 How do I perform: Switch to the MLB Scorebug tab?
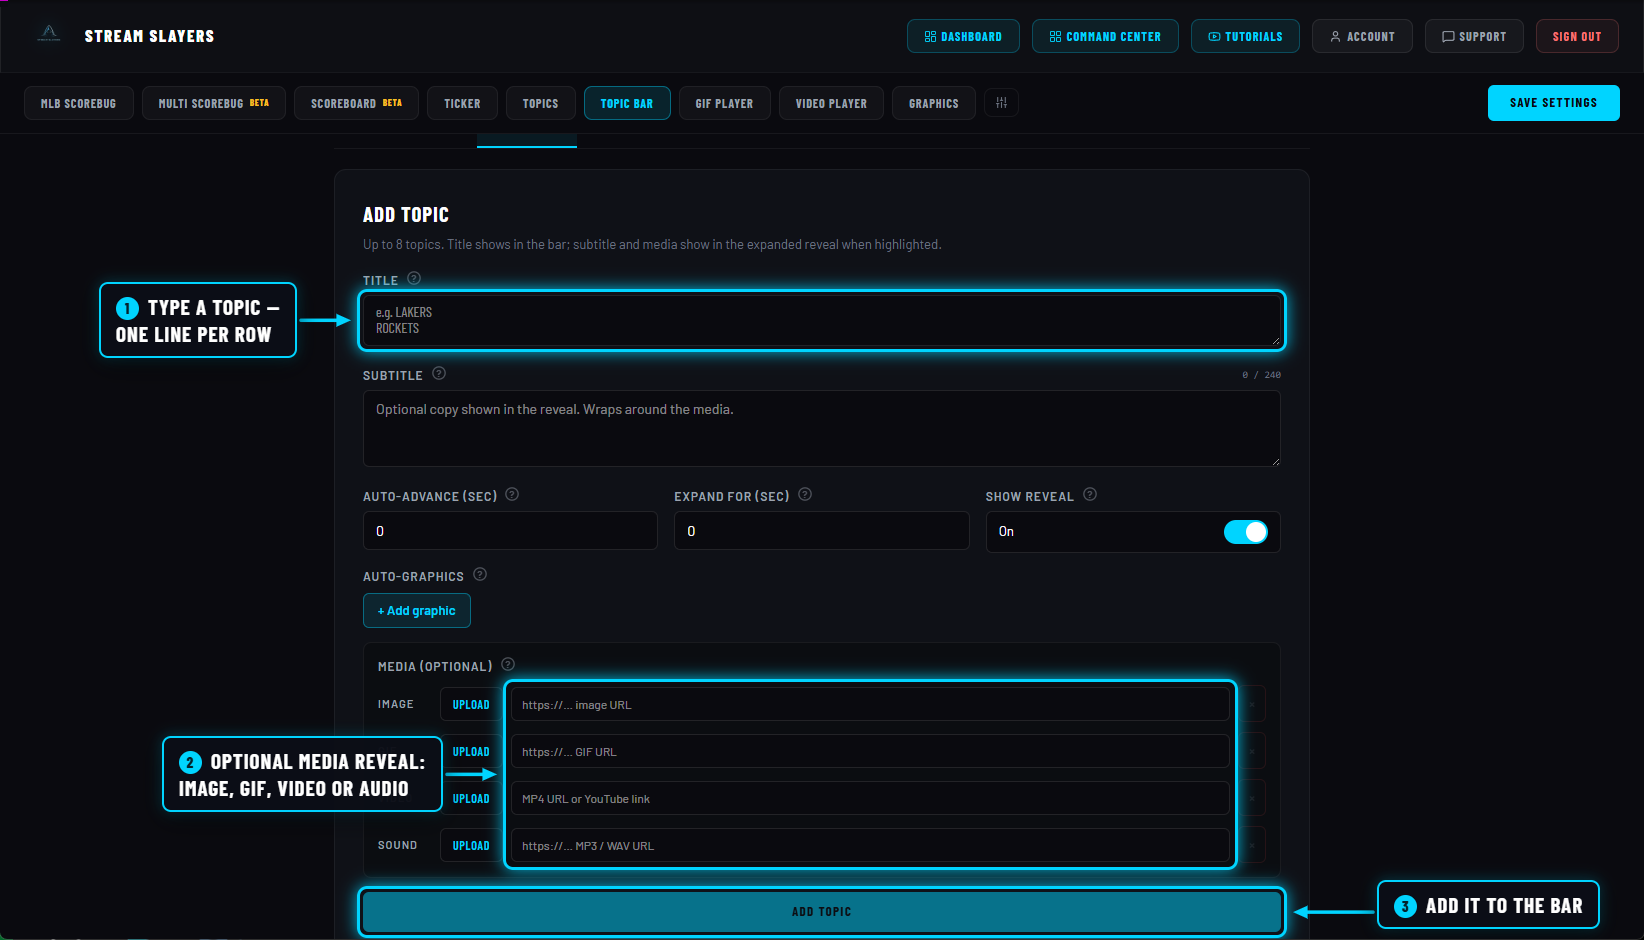click(79, 103)
